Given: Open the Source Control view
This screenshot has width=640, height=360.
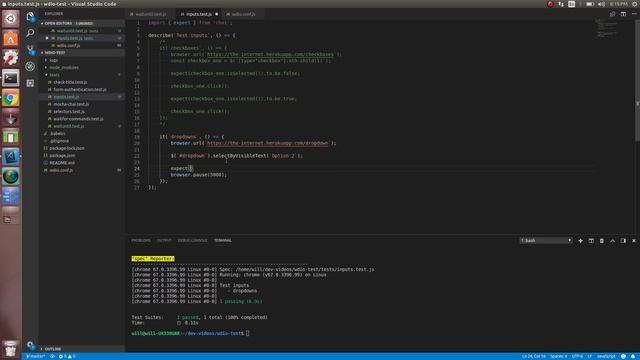Looking at the screenshot, I should click(30, 50).
